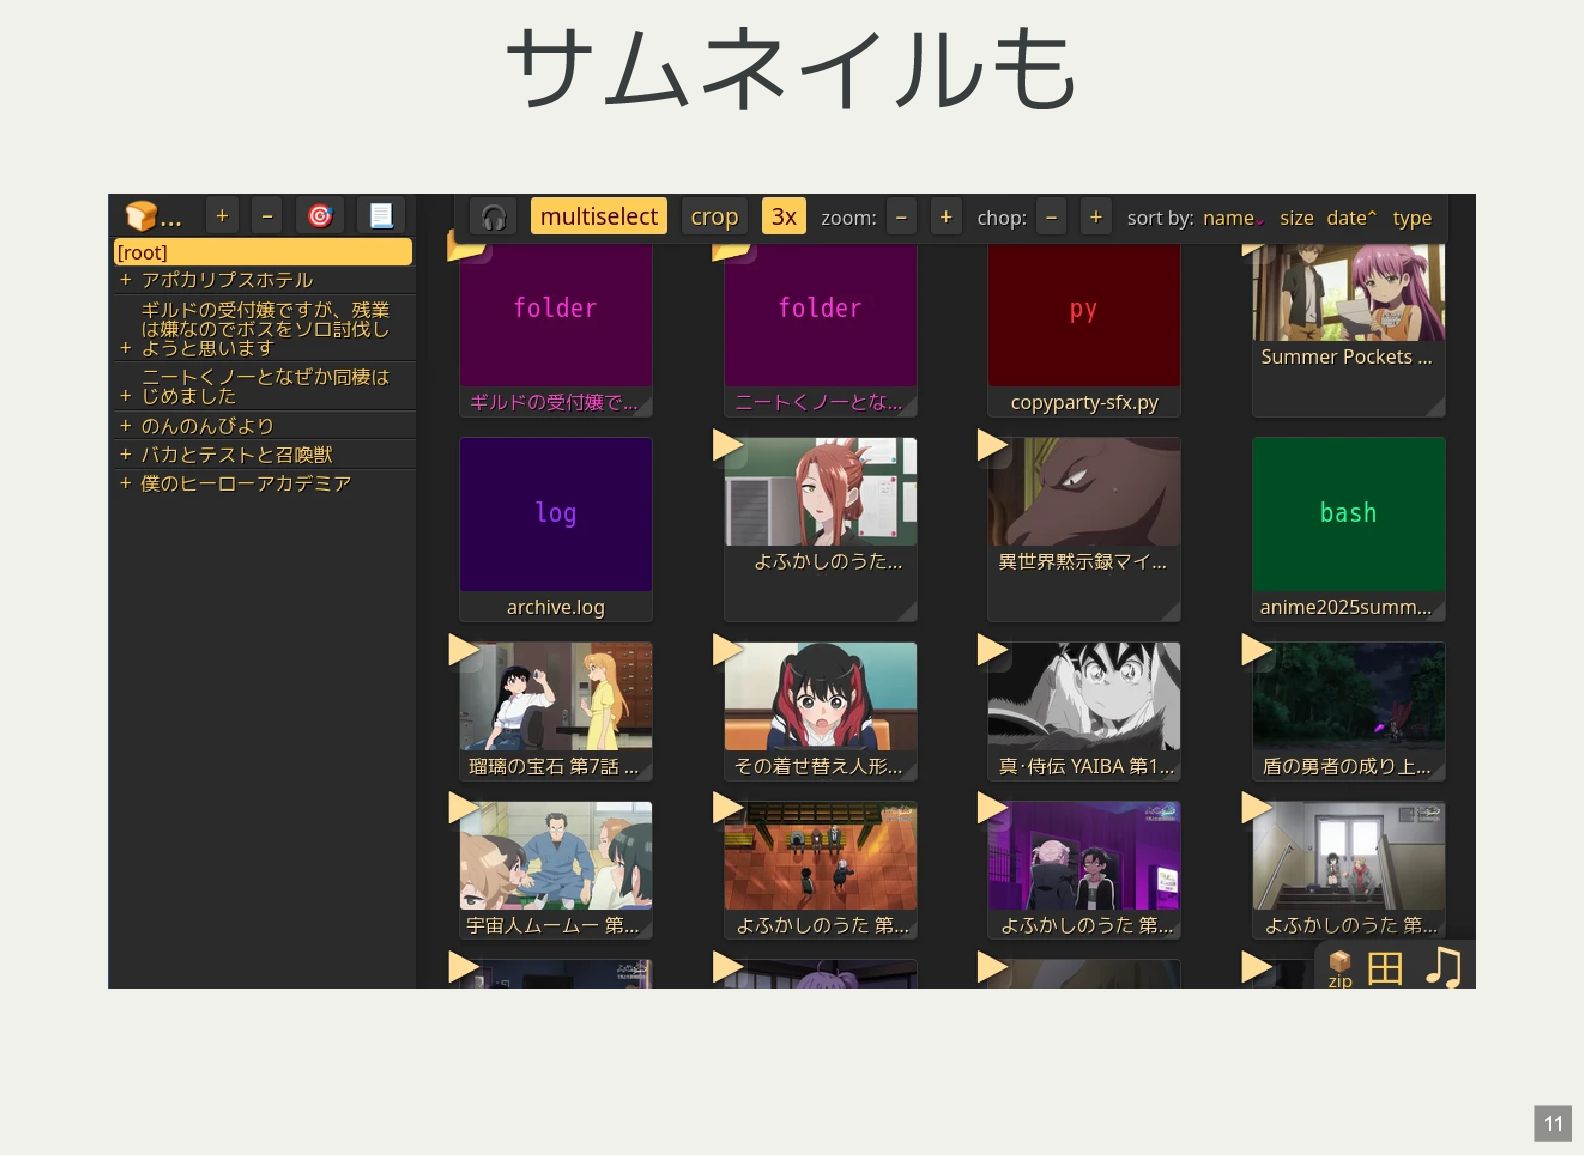Sort files by size
The height and width of the screenshot is (1156, 1584).
pyautogui.click(x=1297, y=218)
